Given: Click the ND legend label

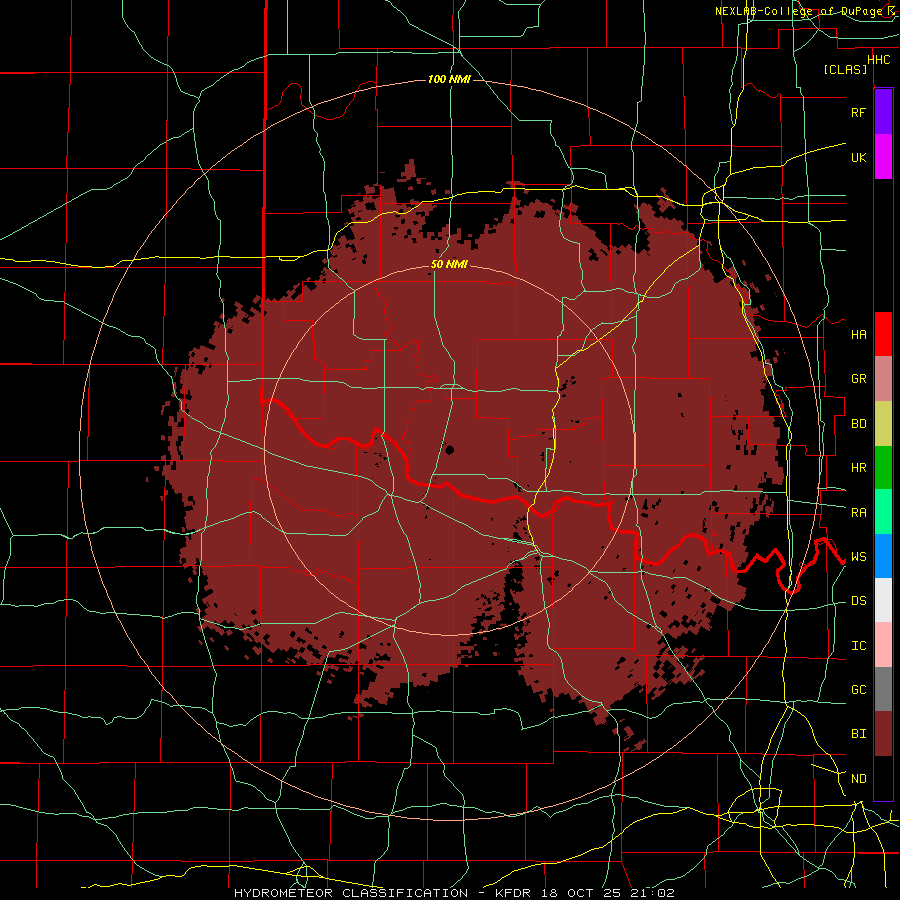Looking at the screenshot, I should 858,779.
